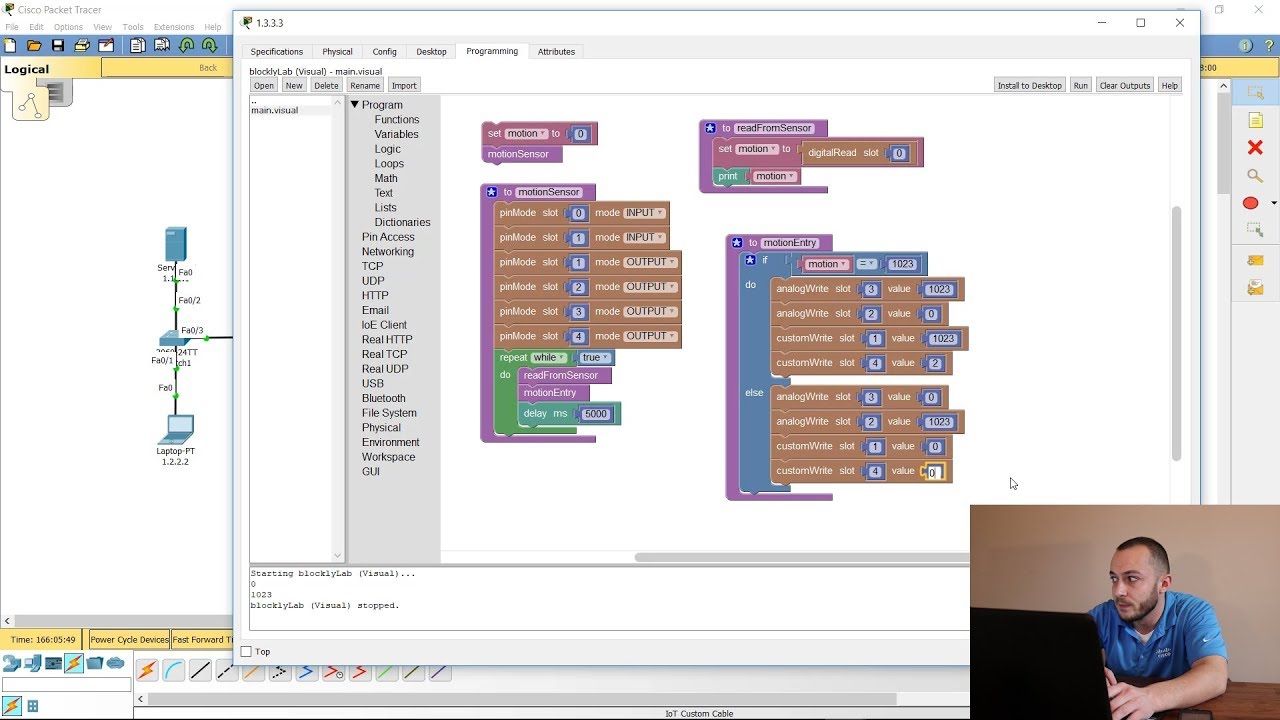
Task: Collapse the Program tree category
Action: (x=354, y=105)
